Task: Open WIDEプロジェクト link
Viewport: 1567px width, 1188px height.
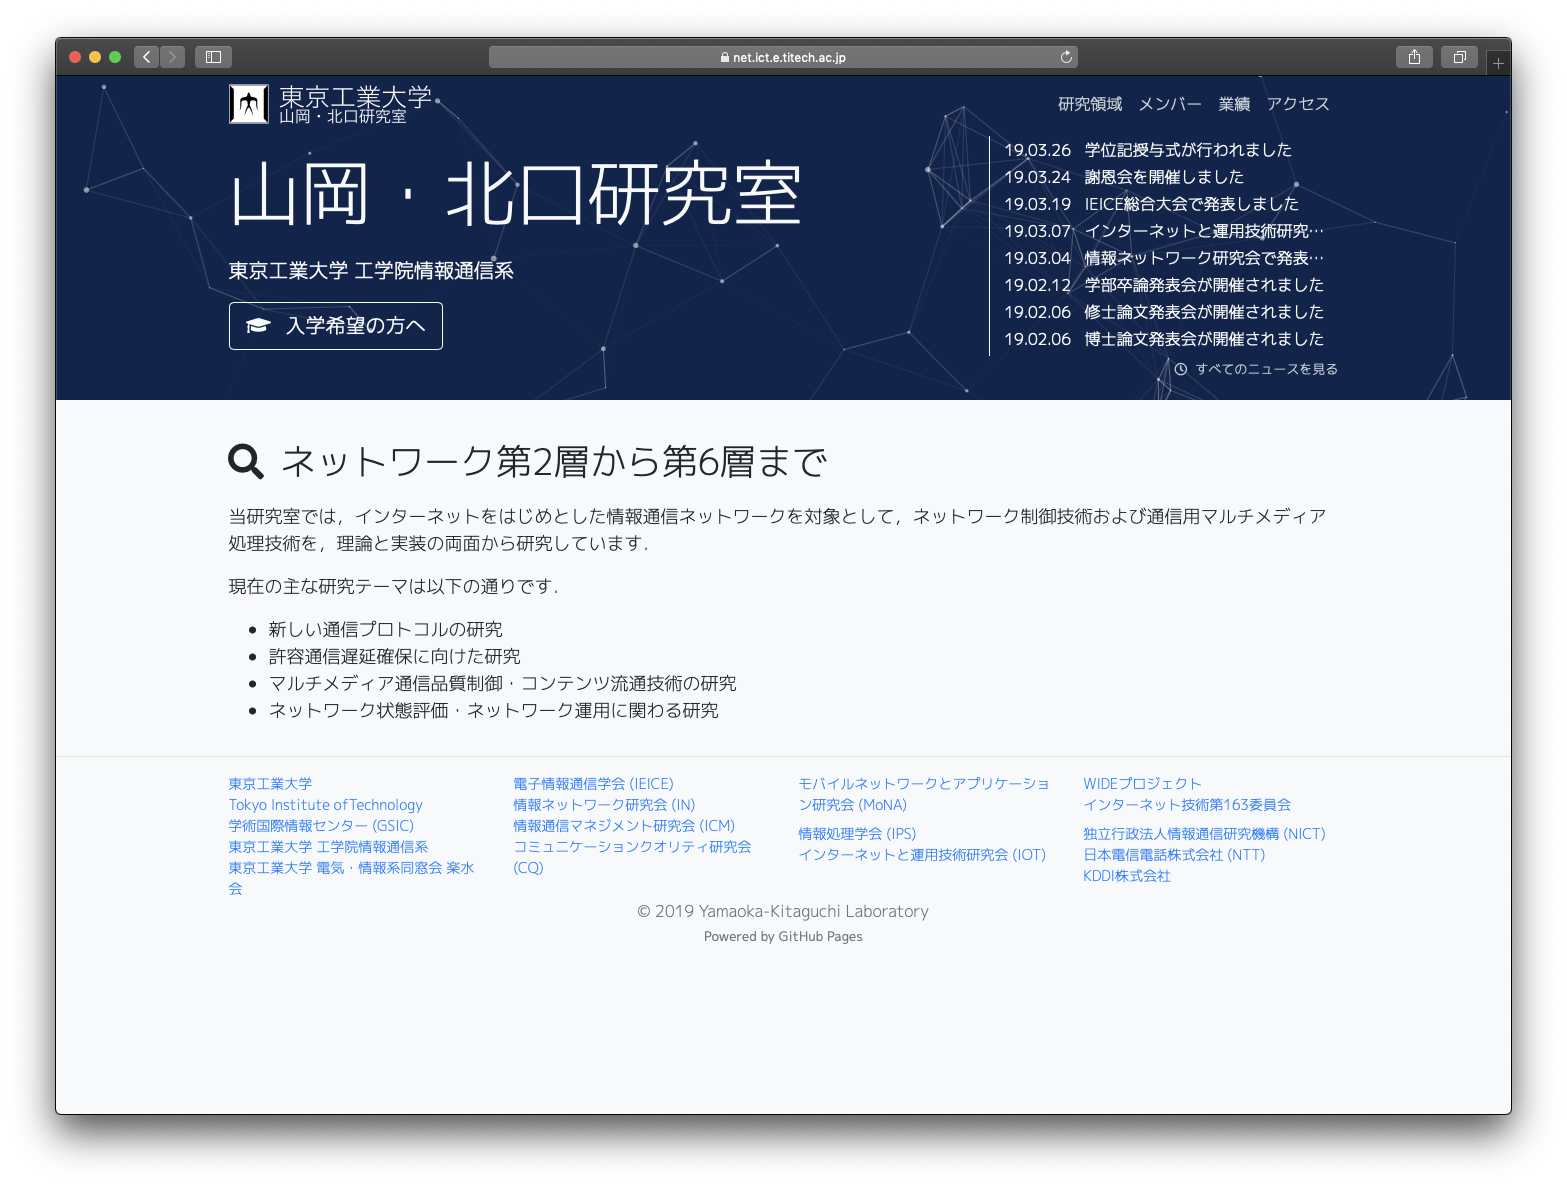Action: tap(1142, 784)
